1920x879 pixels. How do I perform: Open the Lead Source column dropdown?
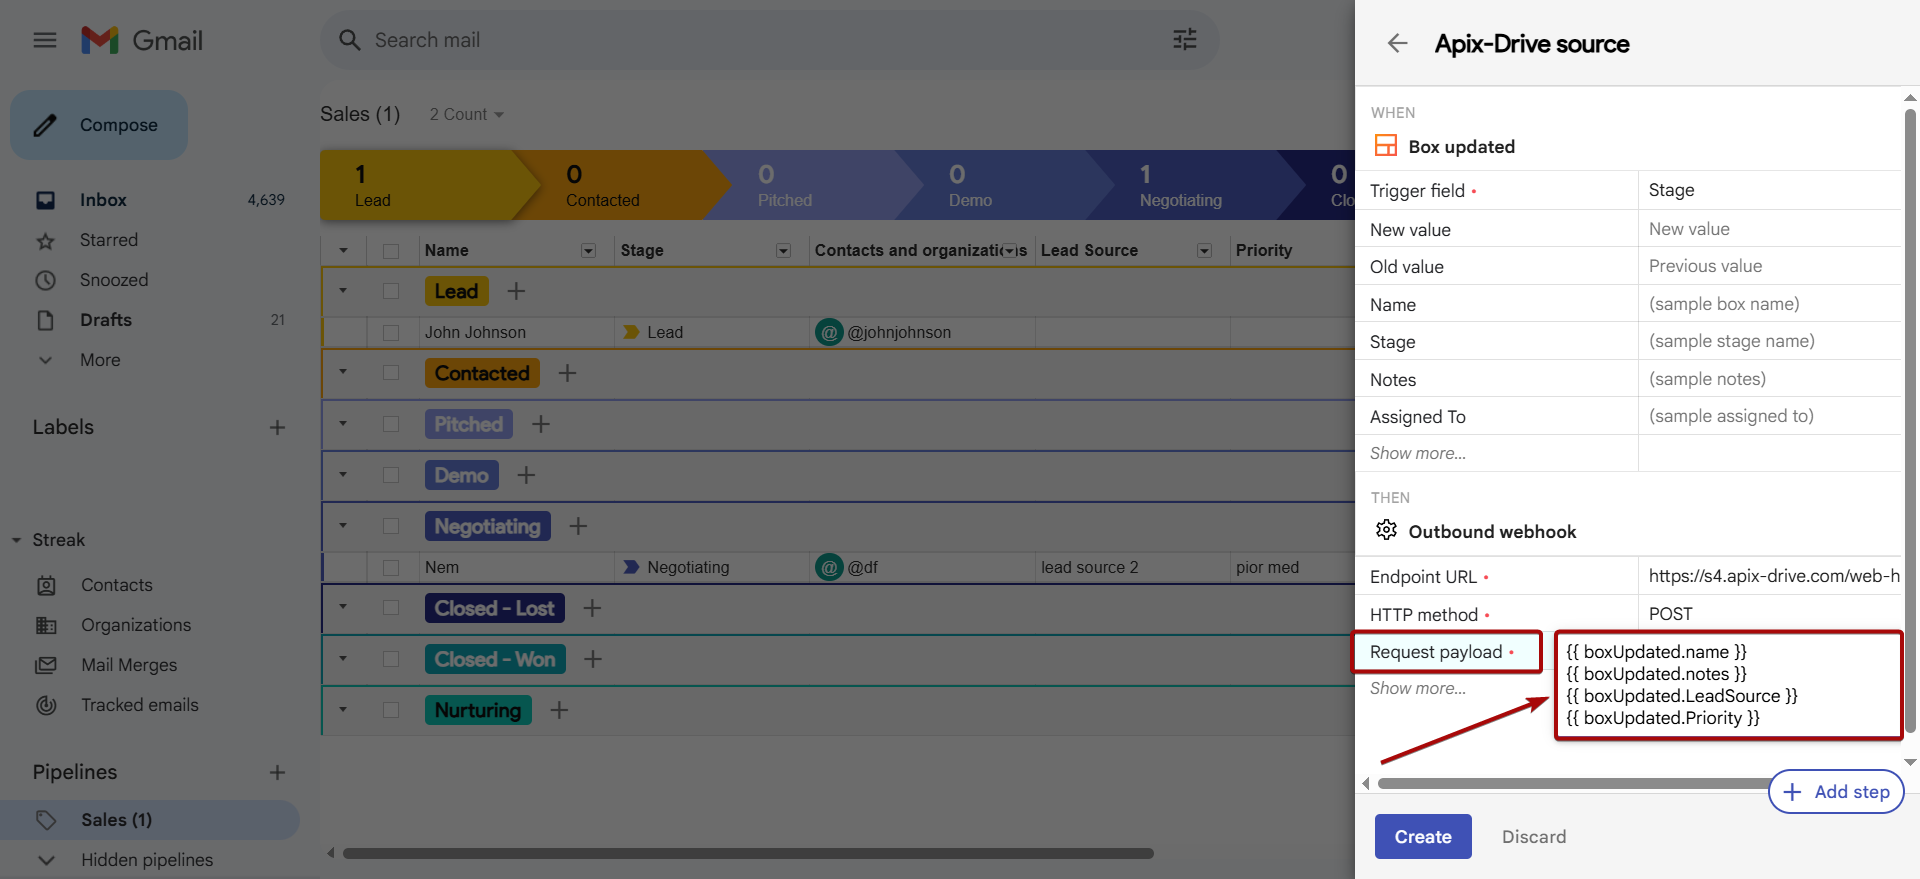point(1205,251)
